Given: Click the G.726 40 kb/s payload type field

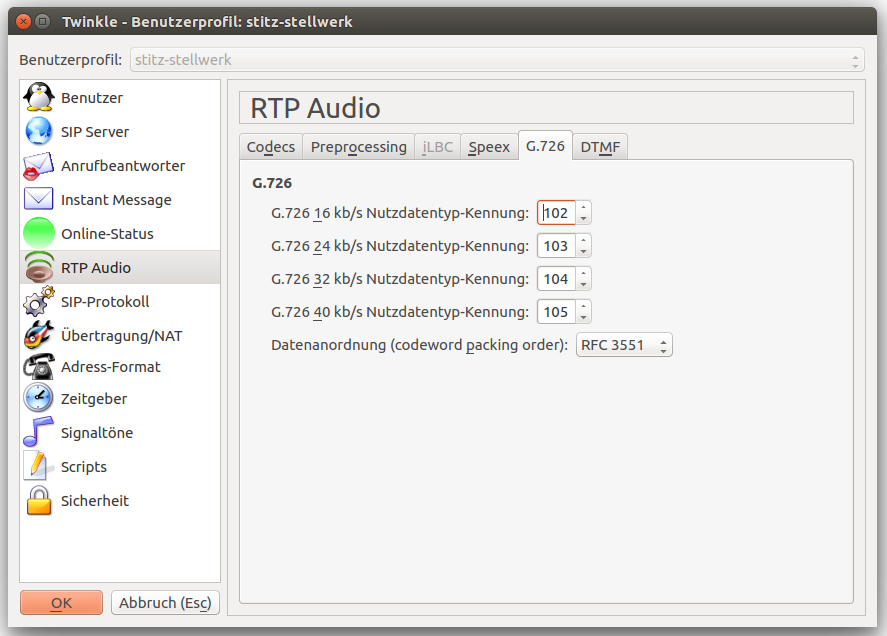Looking at the screenshot, I should tap(556, 311).
